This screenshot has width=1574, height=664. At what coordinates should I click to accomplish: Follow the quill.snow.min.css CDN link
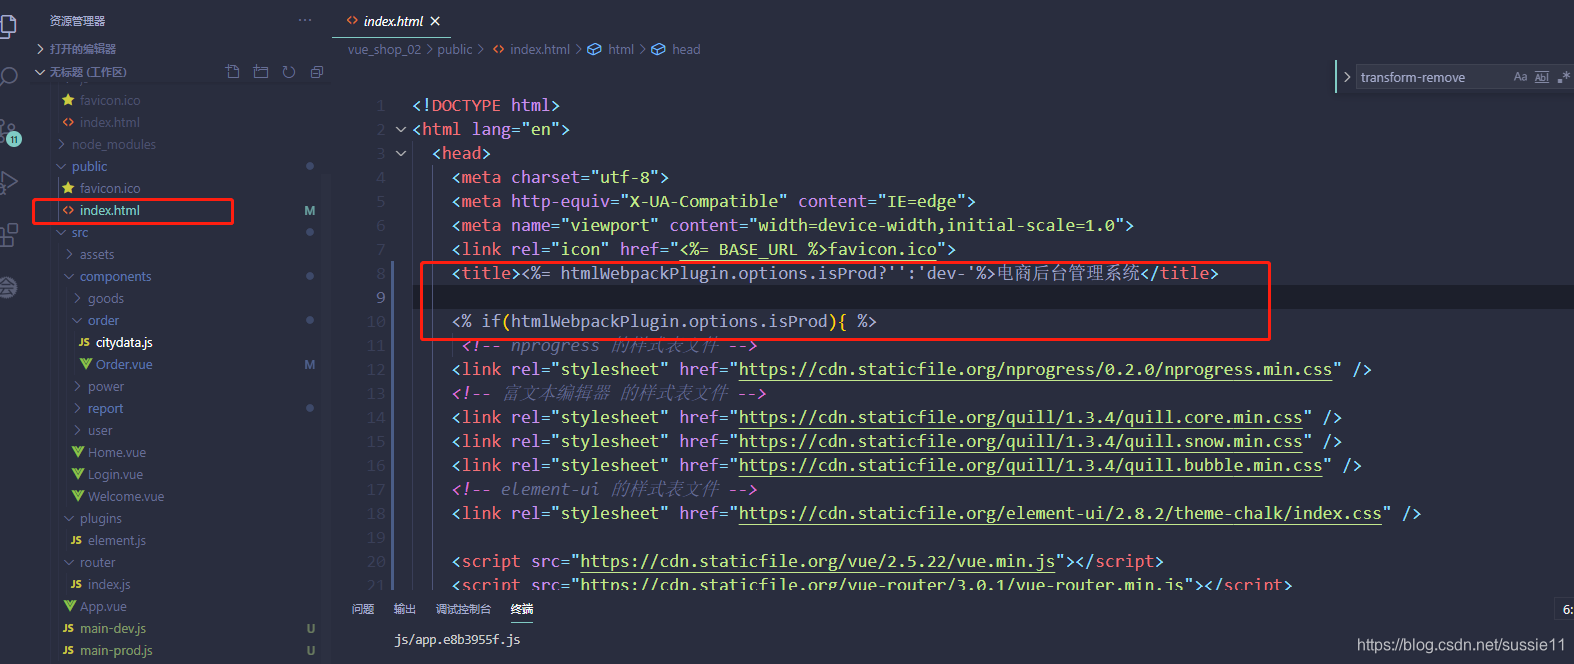pyautogui.click(x=1021, y=441)
